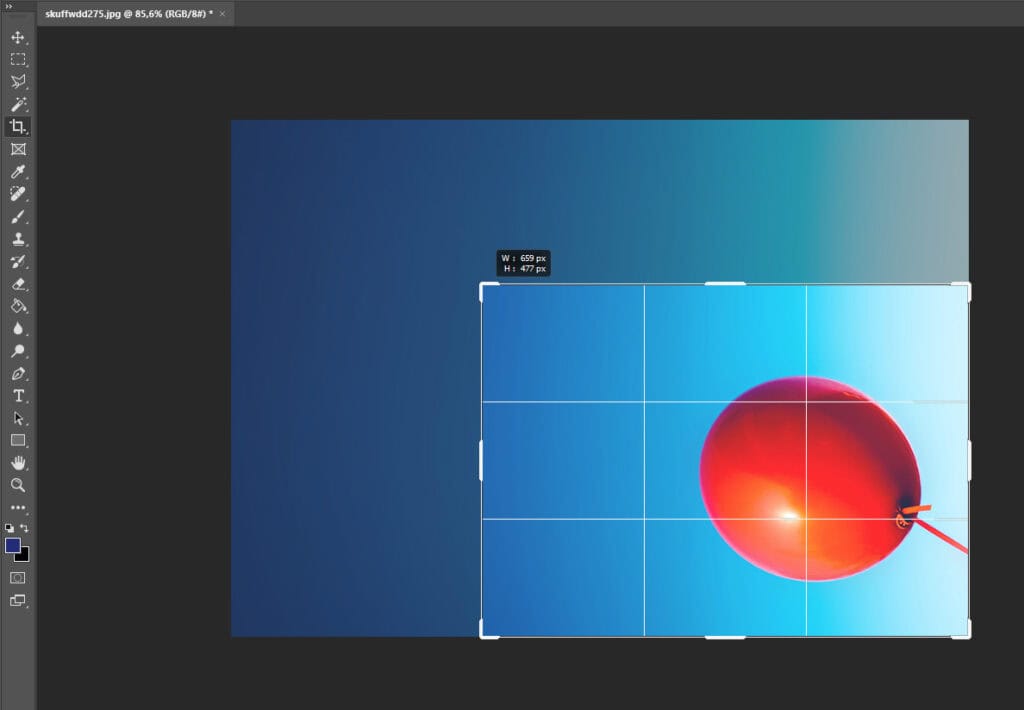Select the Clone Stamp tool
The image size is (1024, 710).
(17, 238)
